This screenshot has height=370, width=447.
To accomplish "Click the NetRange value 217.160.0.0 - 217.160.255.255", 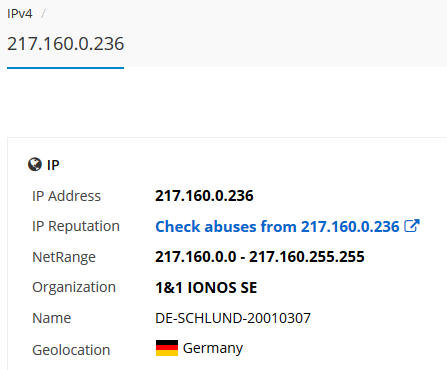I will click(260, 257).
